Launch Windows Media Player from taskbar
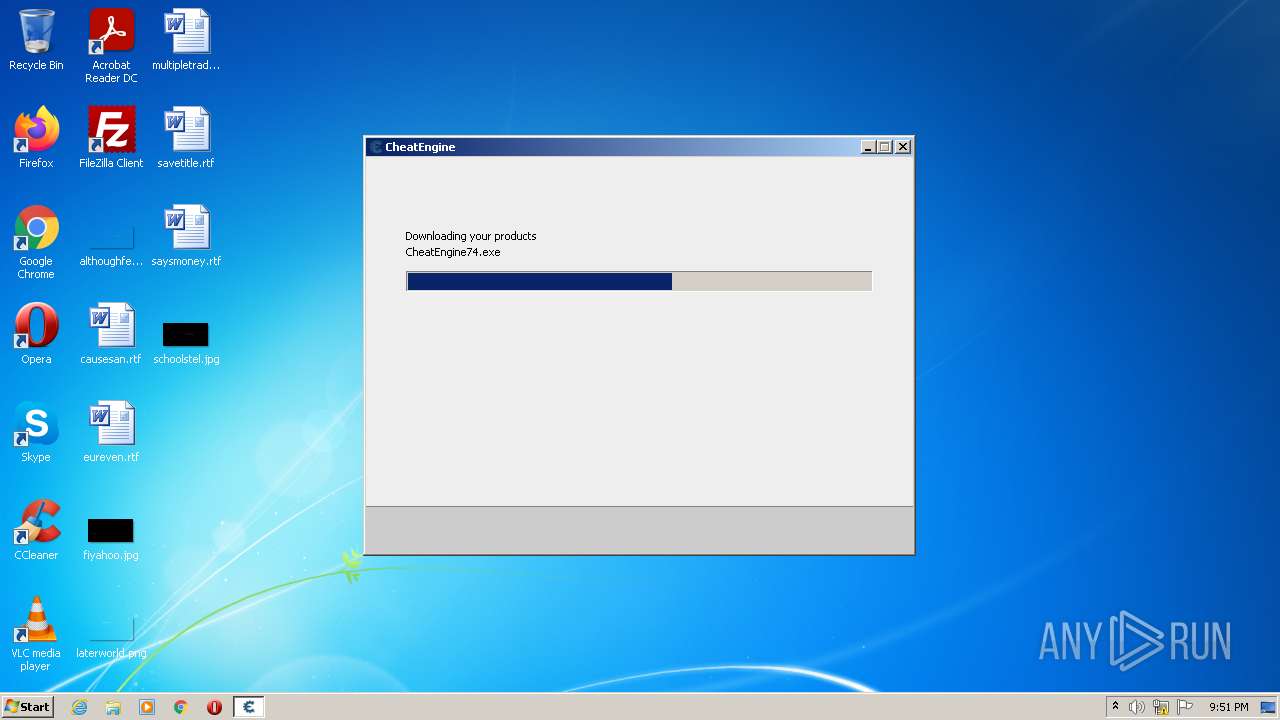Image resolution: width=1280 pixels, height=720 pixels. tap(147, 707)
